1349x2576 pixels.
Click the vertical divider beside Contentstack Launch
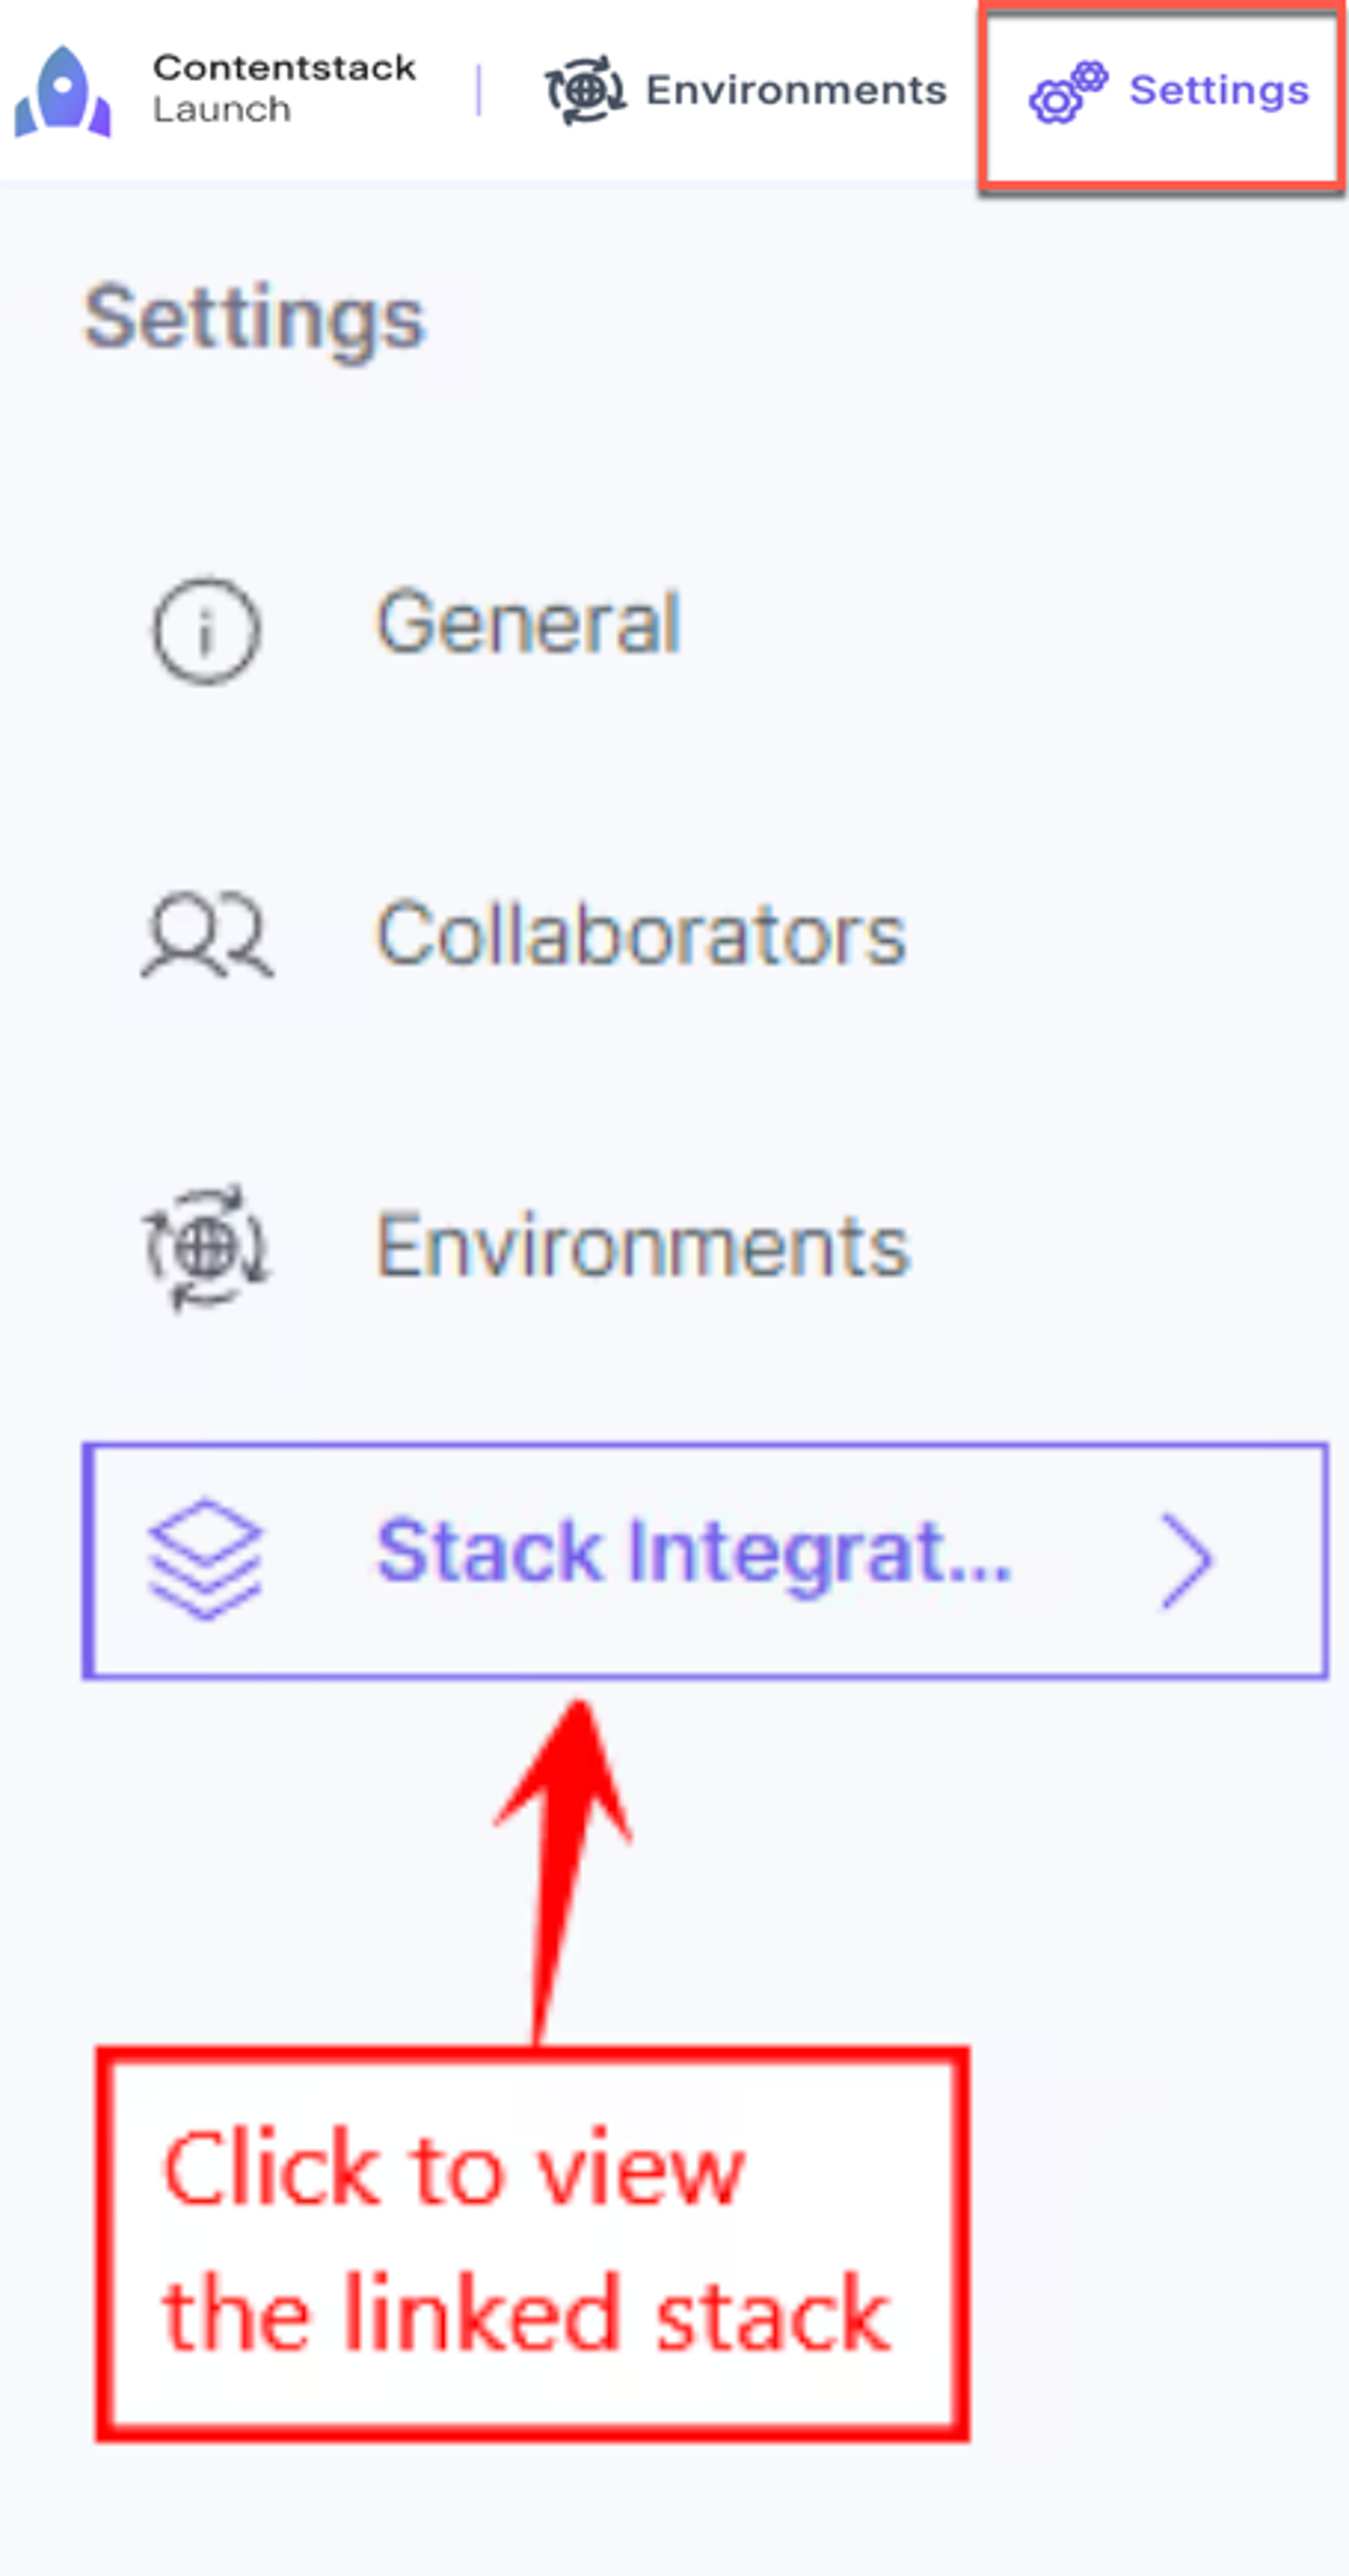478,90
